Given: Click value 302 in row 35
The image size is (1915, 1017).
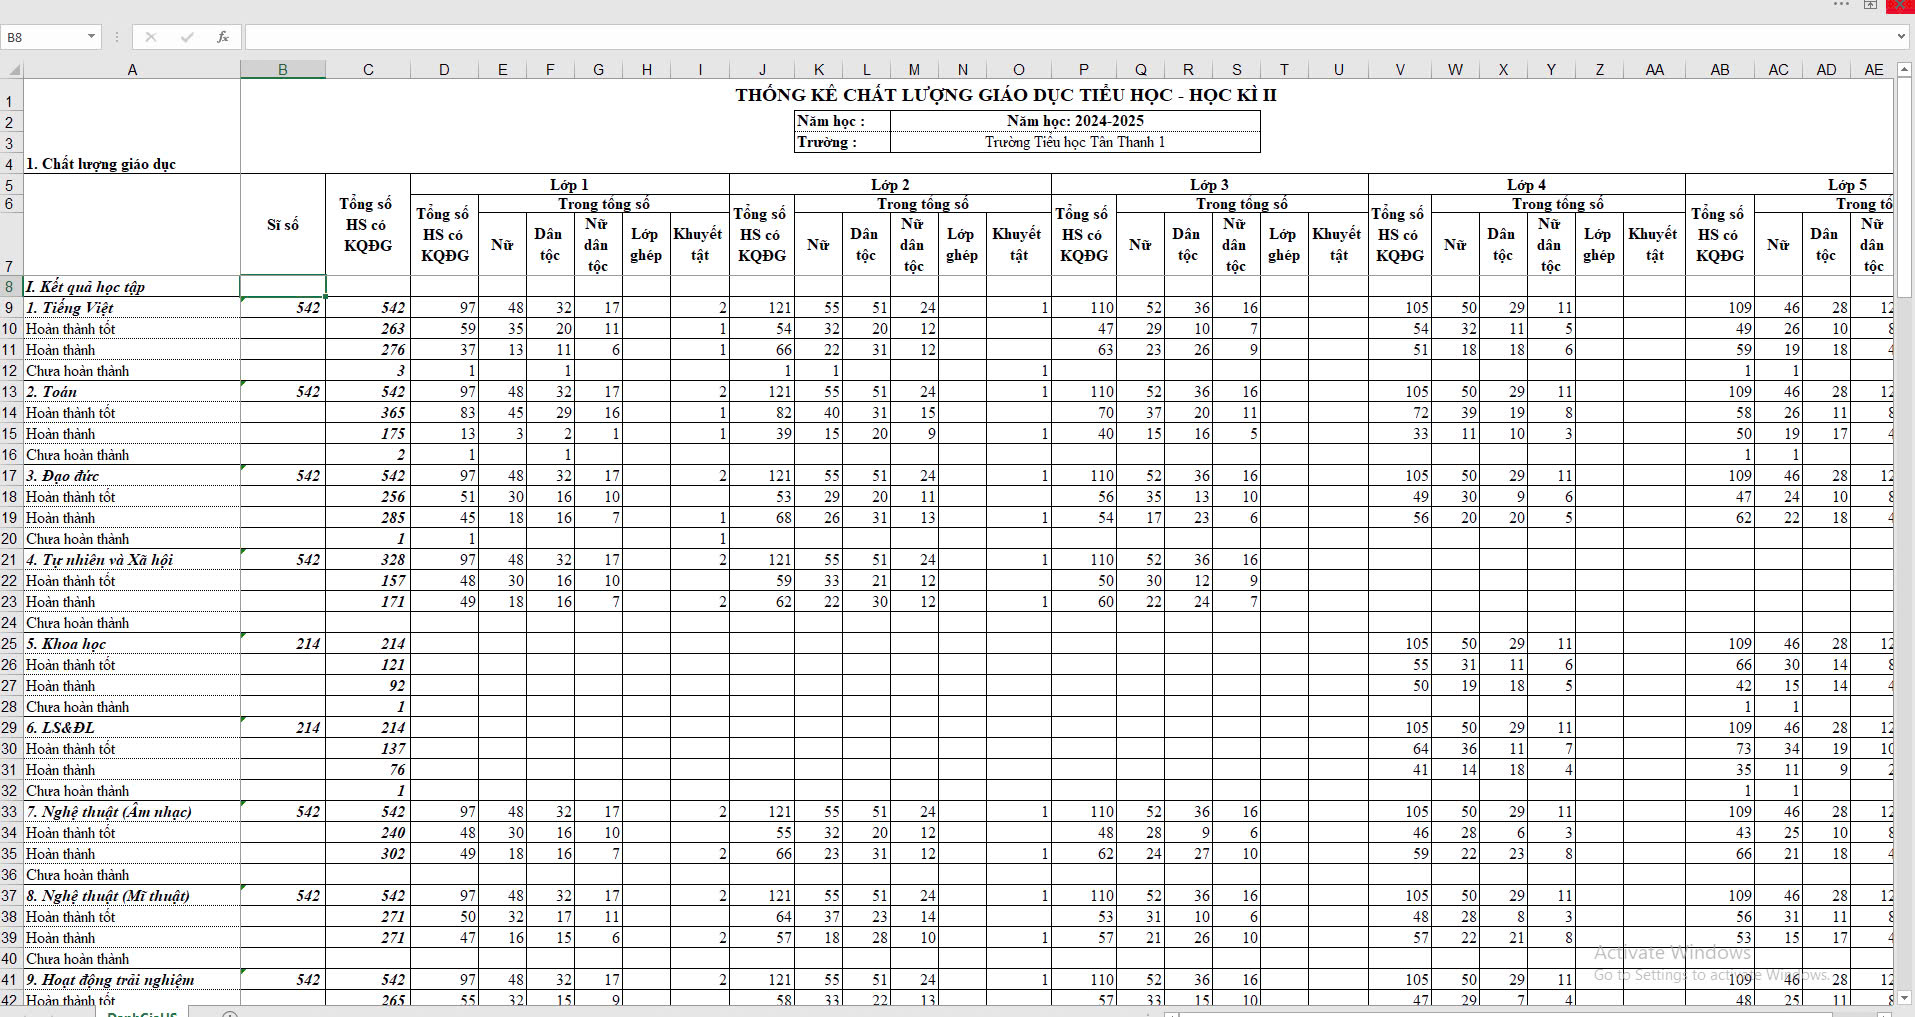Looking at the screenshot, I should pos(368,854).
